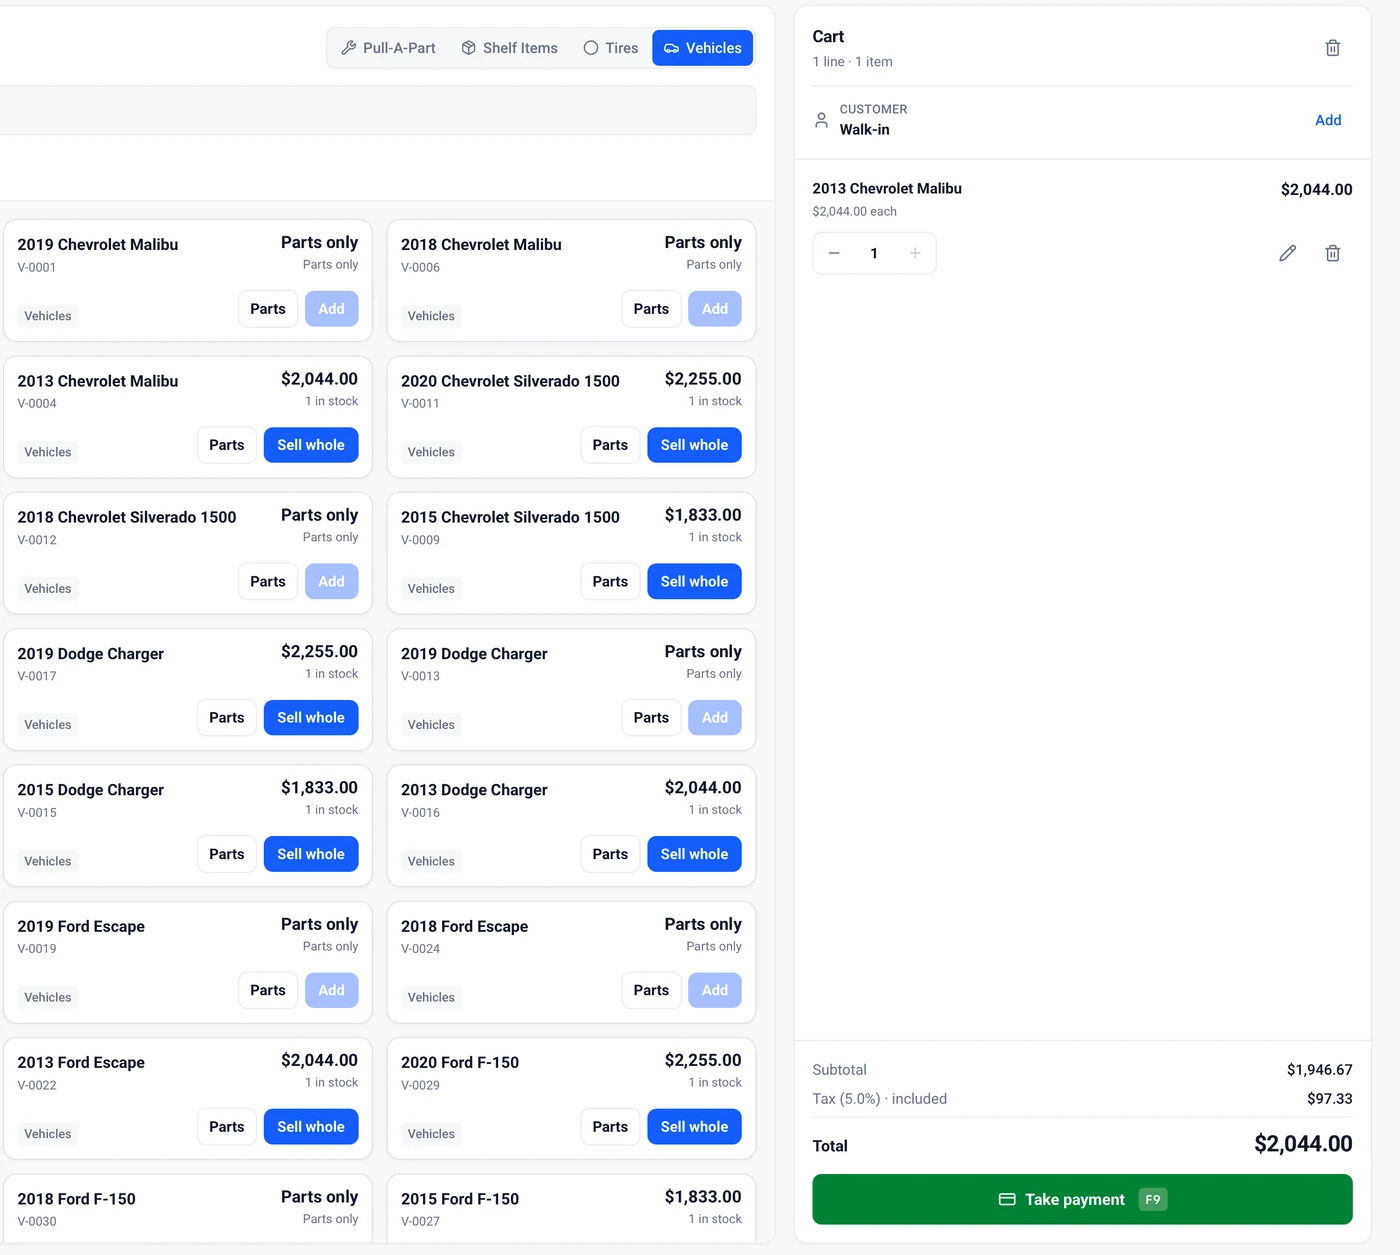Click the $1,833.00 price on 2015 Dodge Charger
The width and height of the screenshot is (1400, 1255).
point(319,788)
